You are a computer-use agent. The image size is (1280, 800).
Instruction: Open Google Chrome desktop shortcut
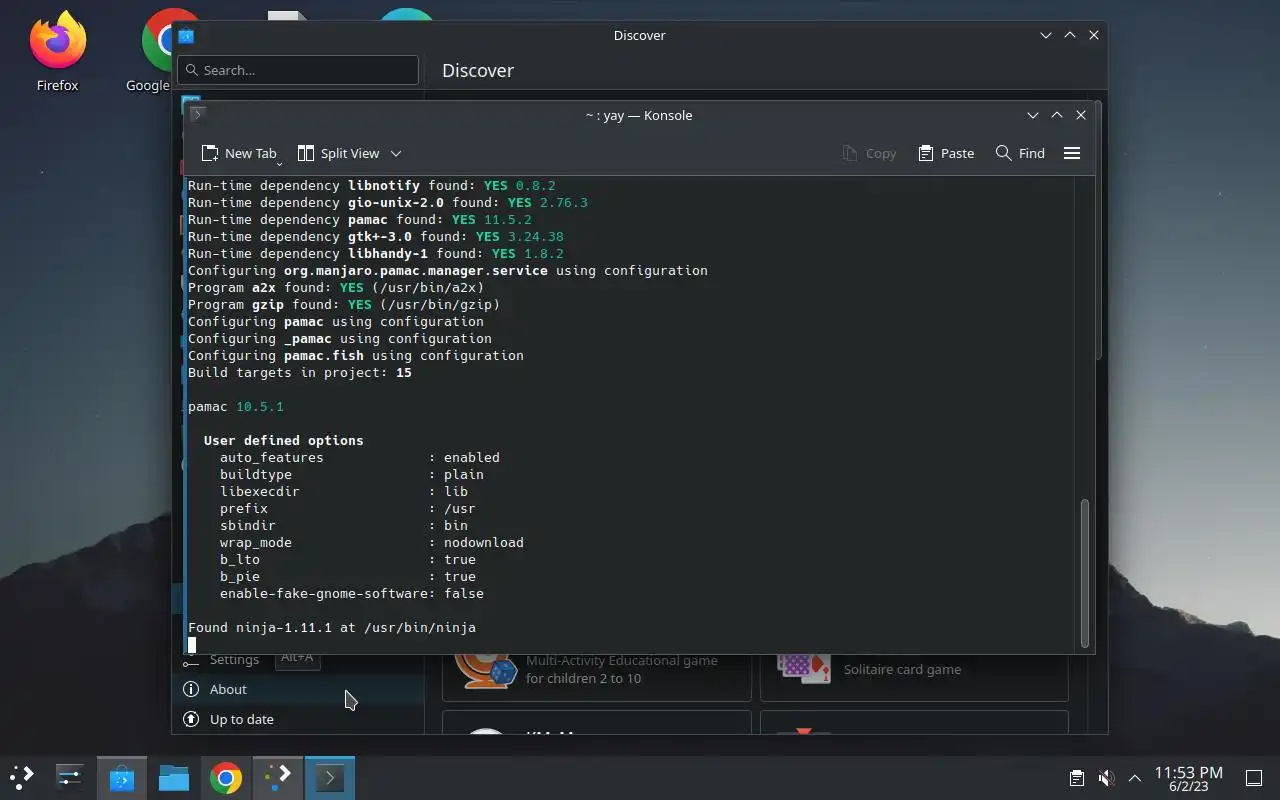(x=157, y=52)
